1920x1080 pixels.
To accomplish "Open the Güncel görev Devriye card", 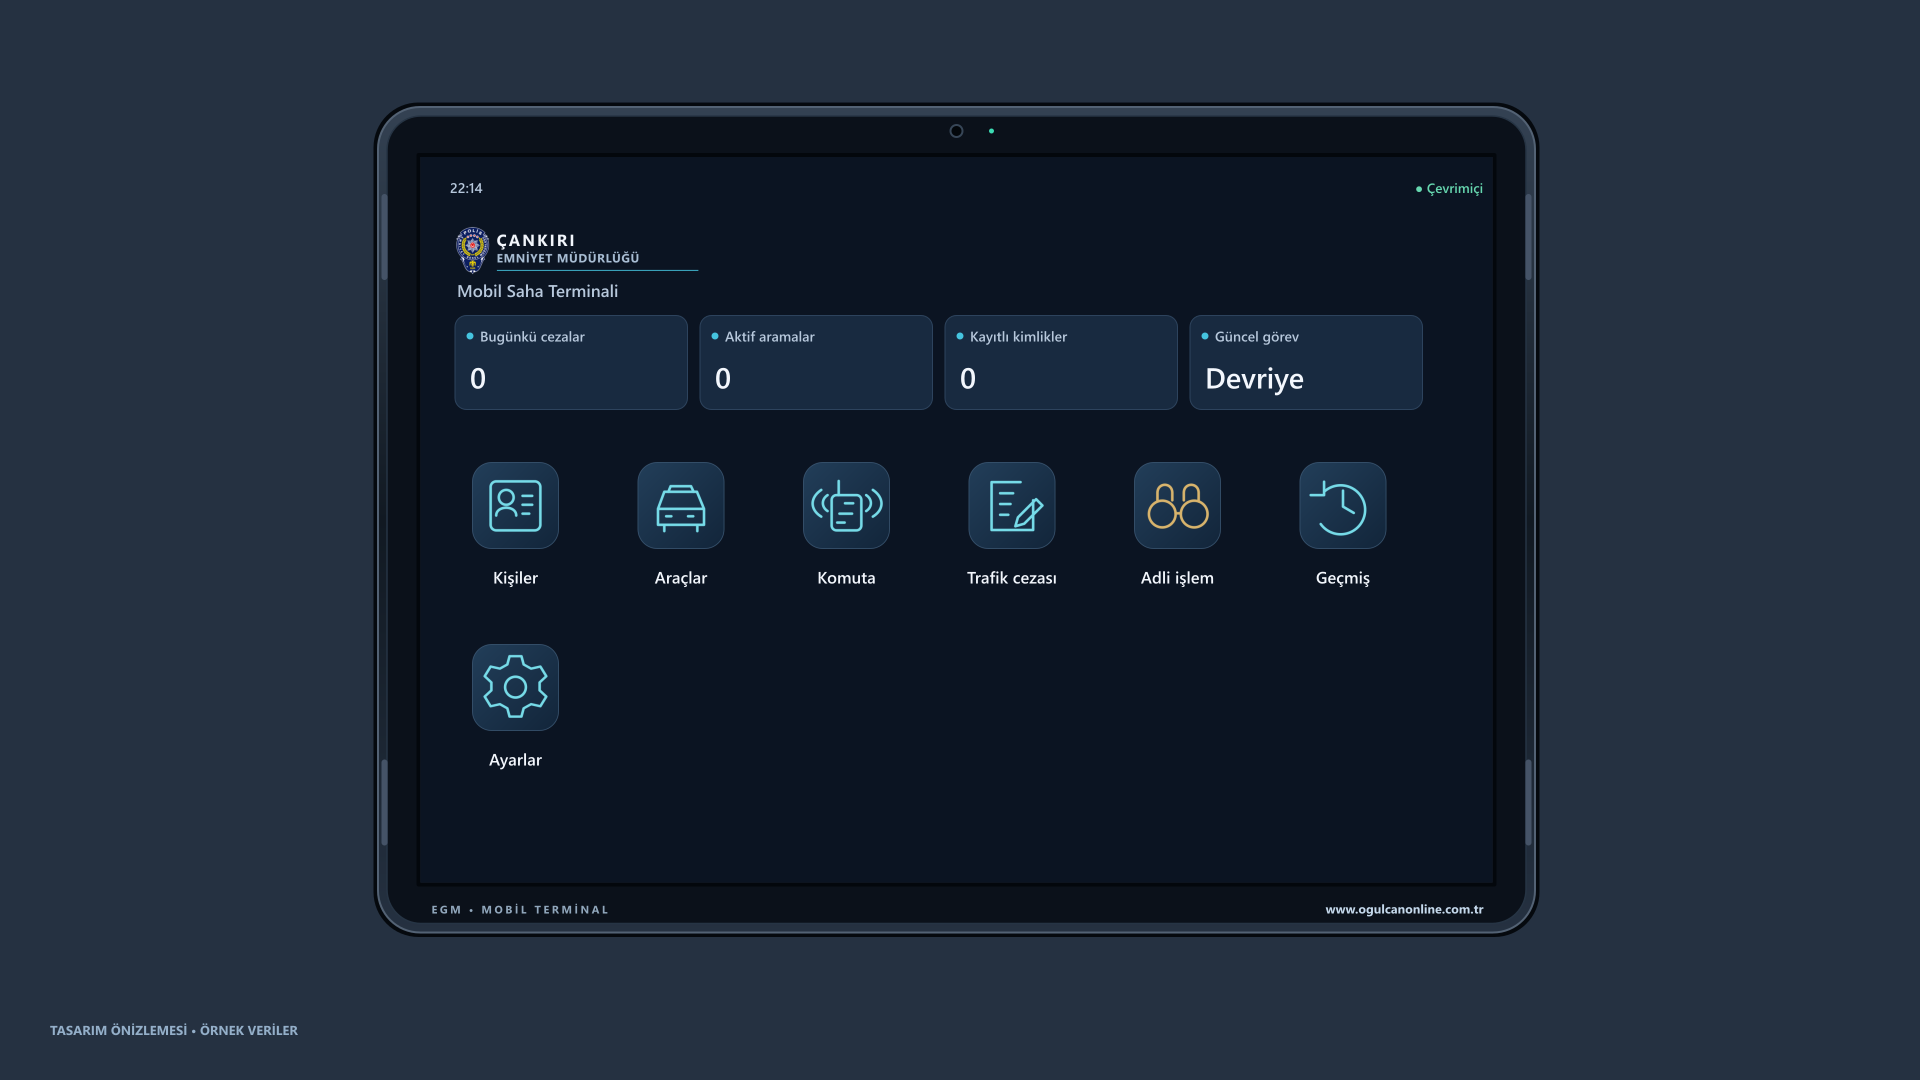I will pos(1306,362).
